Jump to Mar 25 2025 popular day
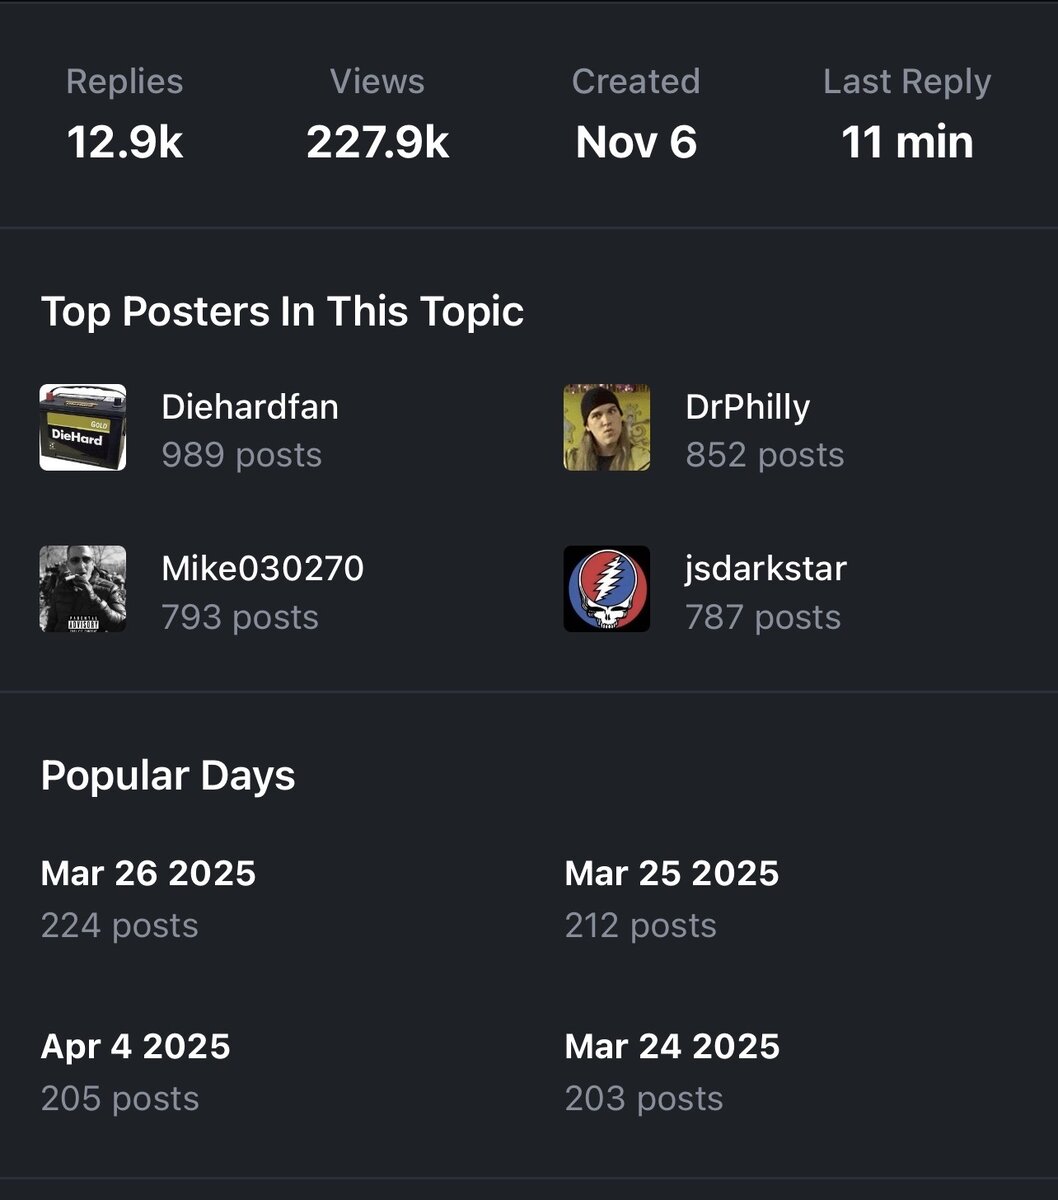 672,873
